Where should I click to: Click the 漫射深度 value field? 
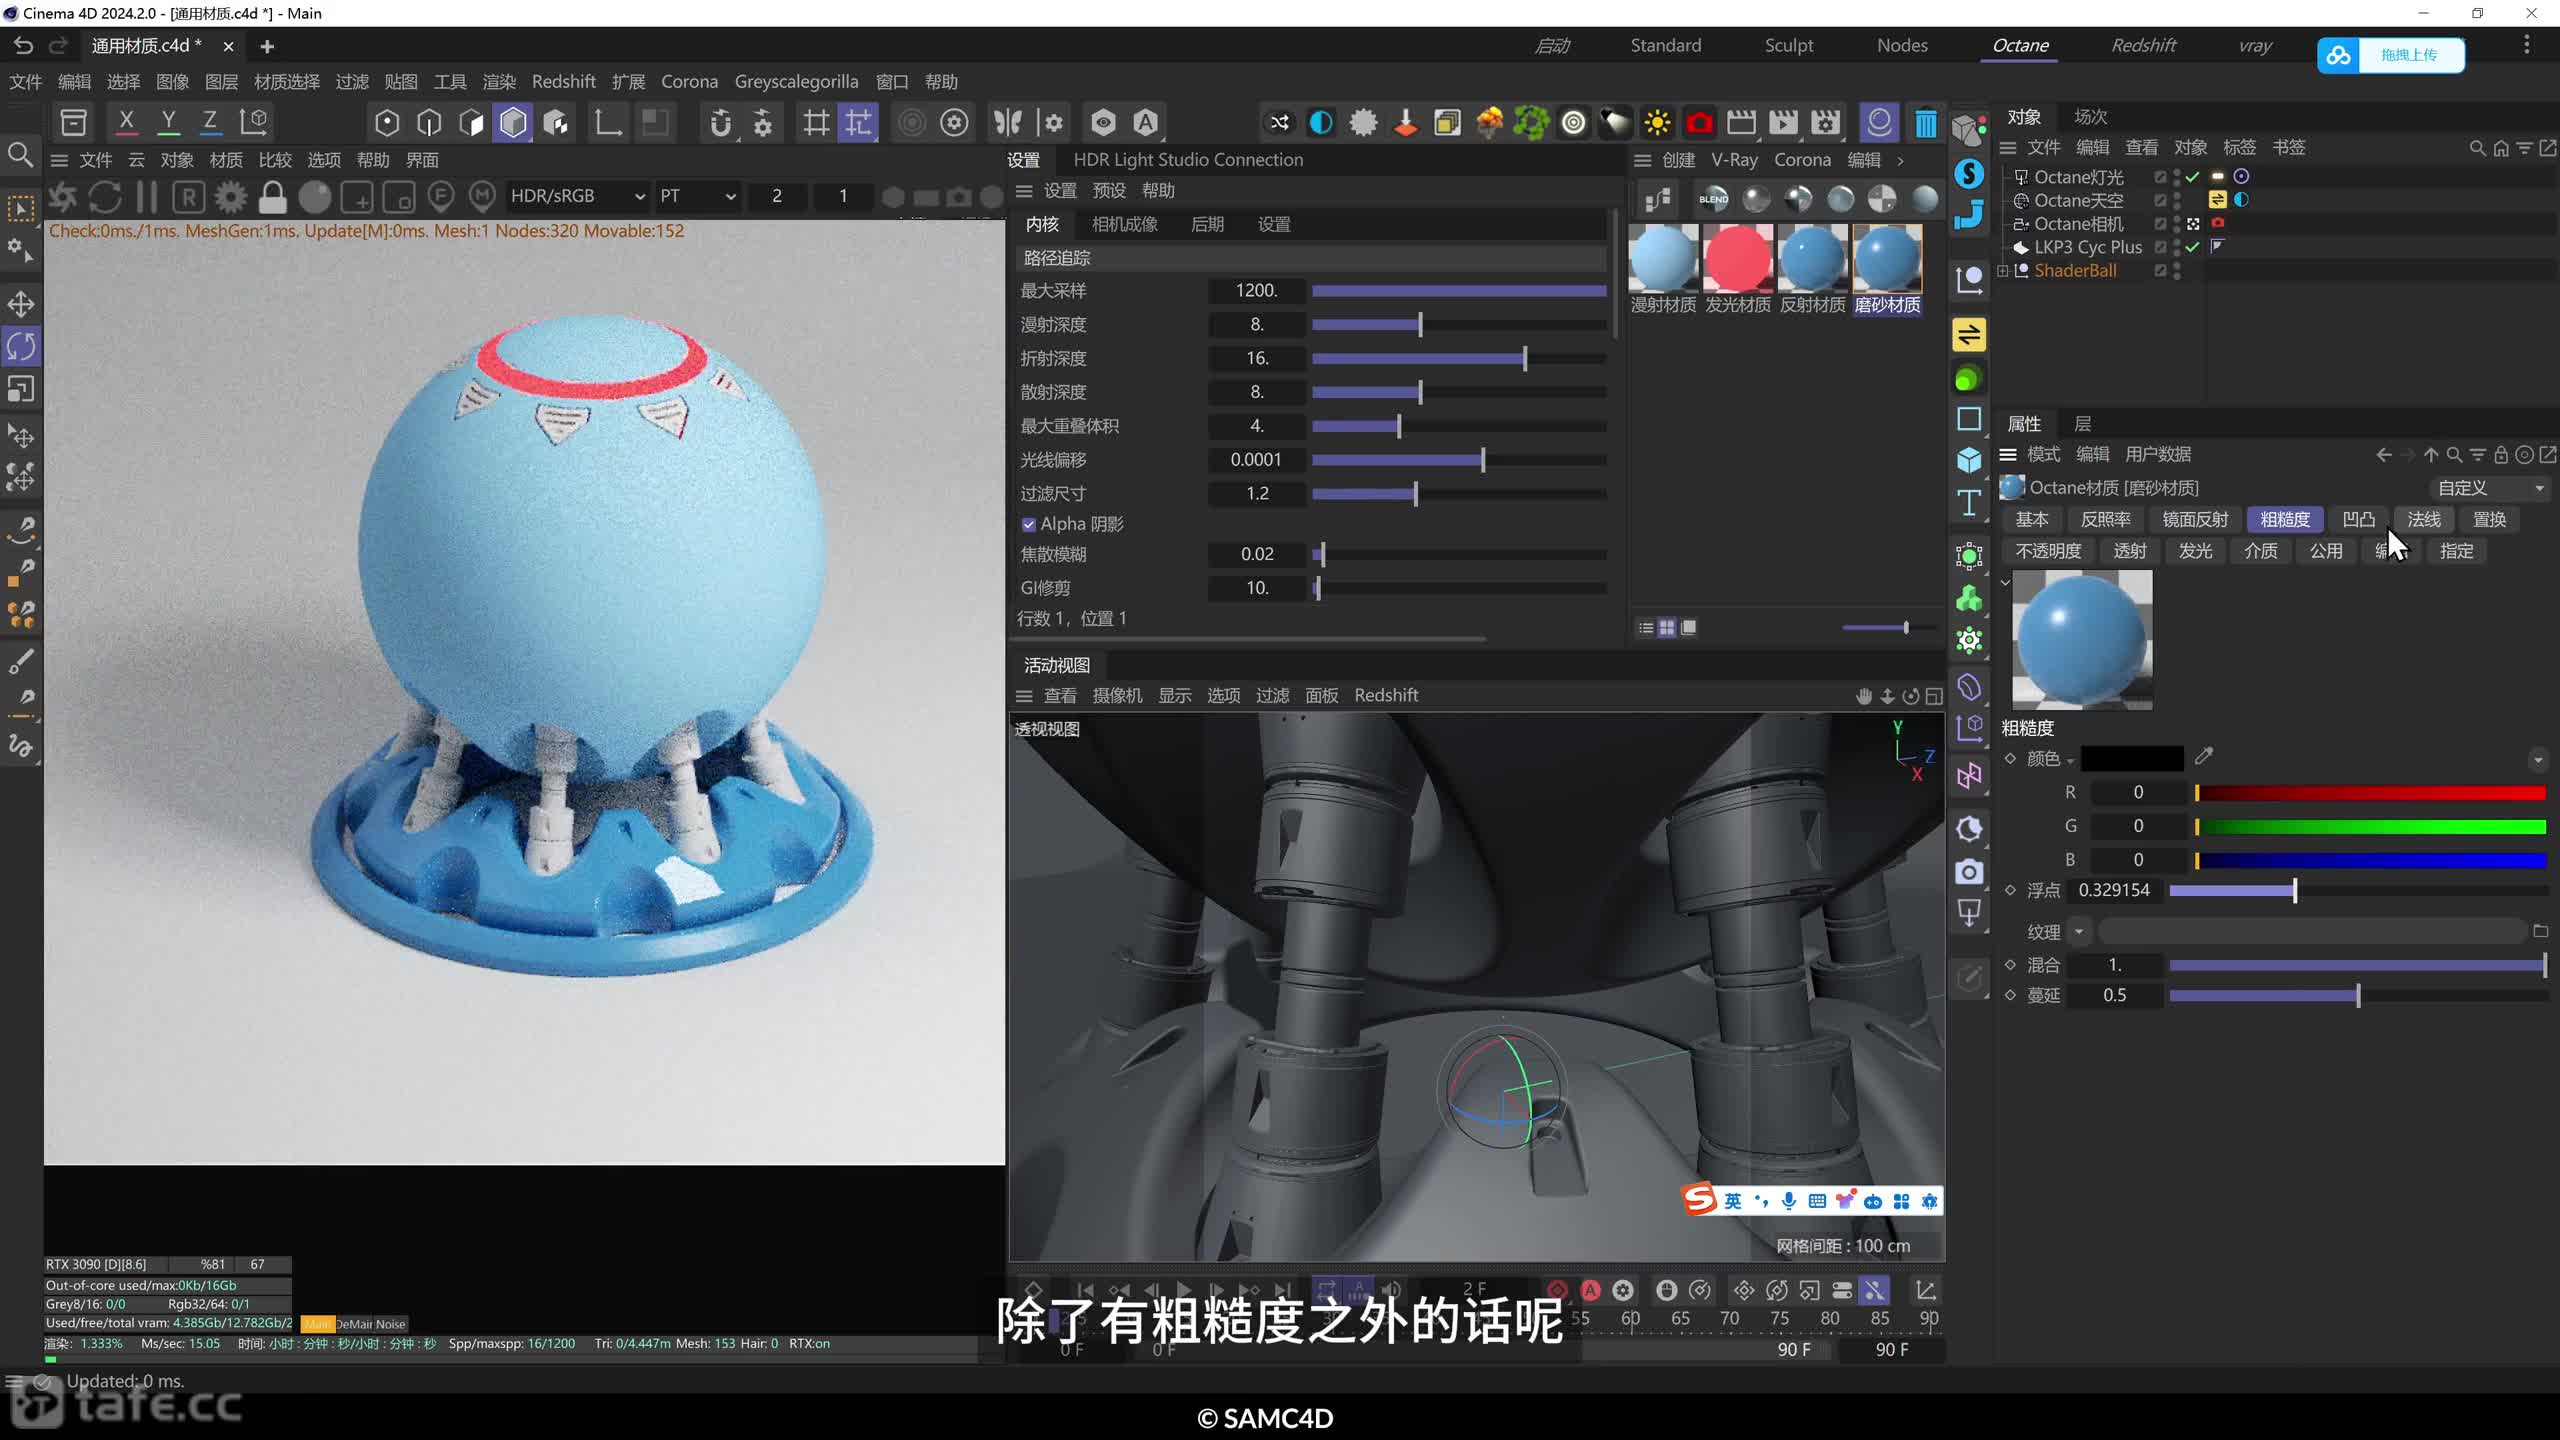tap(1256, 324)
